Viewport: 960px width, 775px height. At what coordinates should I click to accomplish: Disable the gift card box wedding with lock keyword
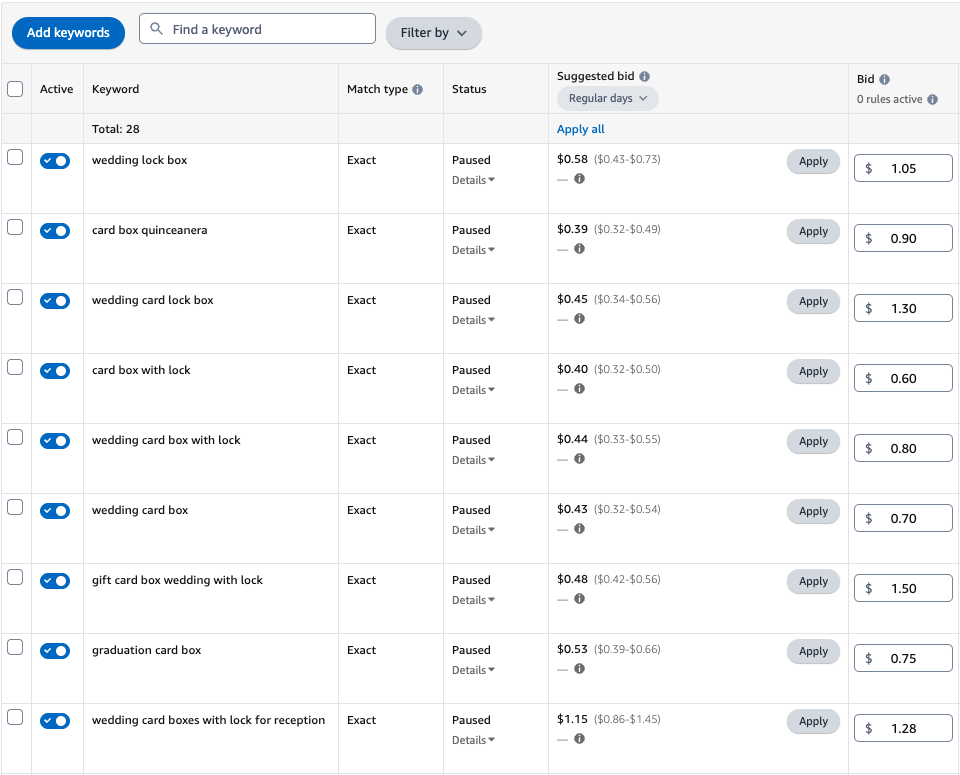55,581
